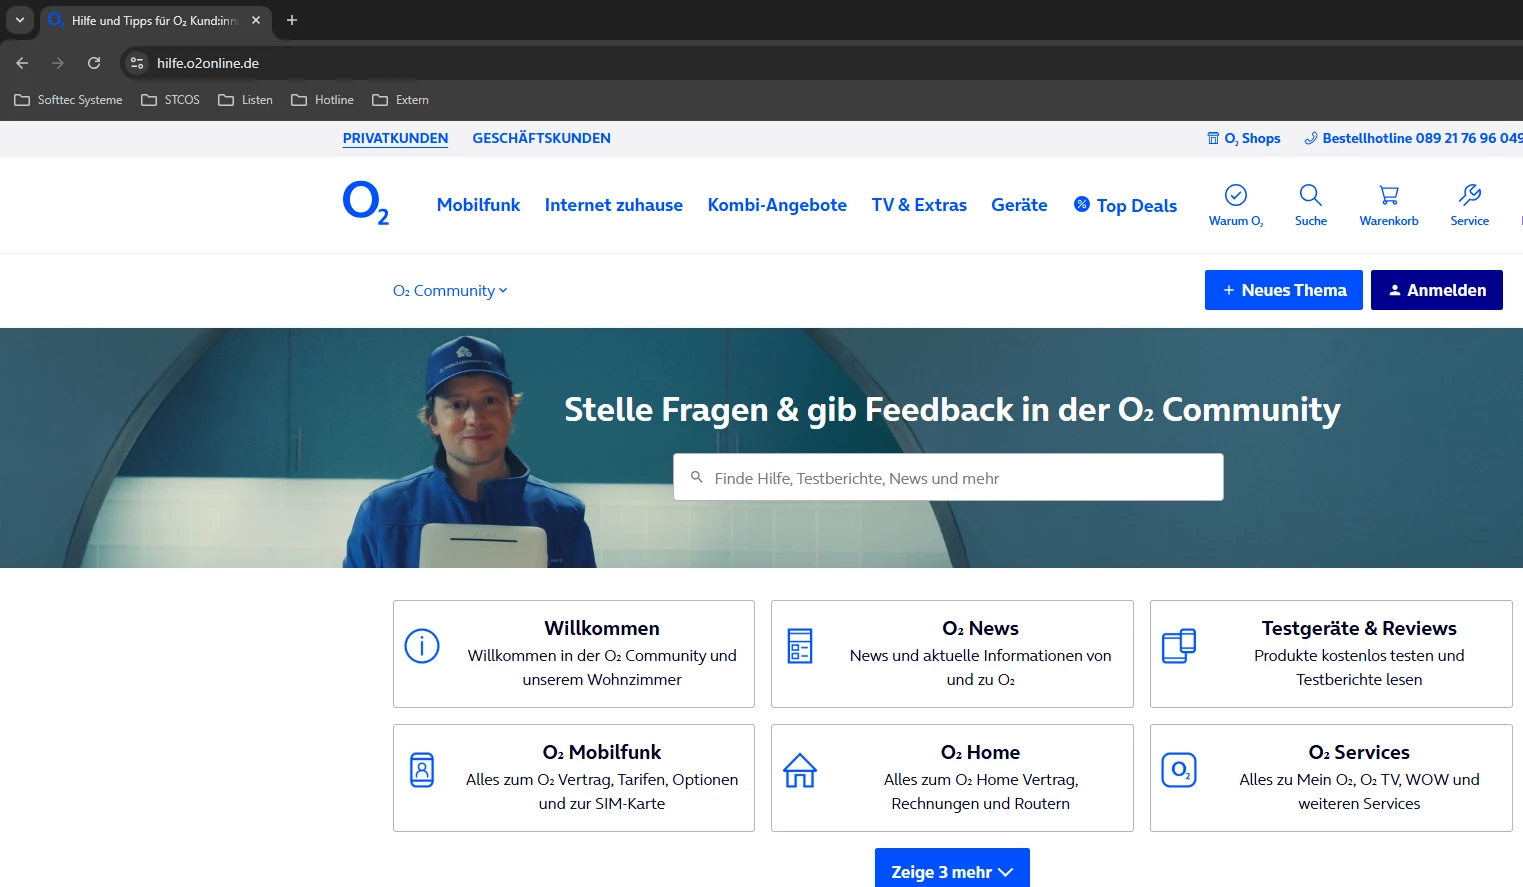Select the Hilfe und Tipps browser tab
Screen dimensions: 1523x887
156,20
